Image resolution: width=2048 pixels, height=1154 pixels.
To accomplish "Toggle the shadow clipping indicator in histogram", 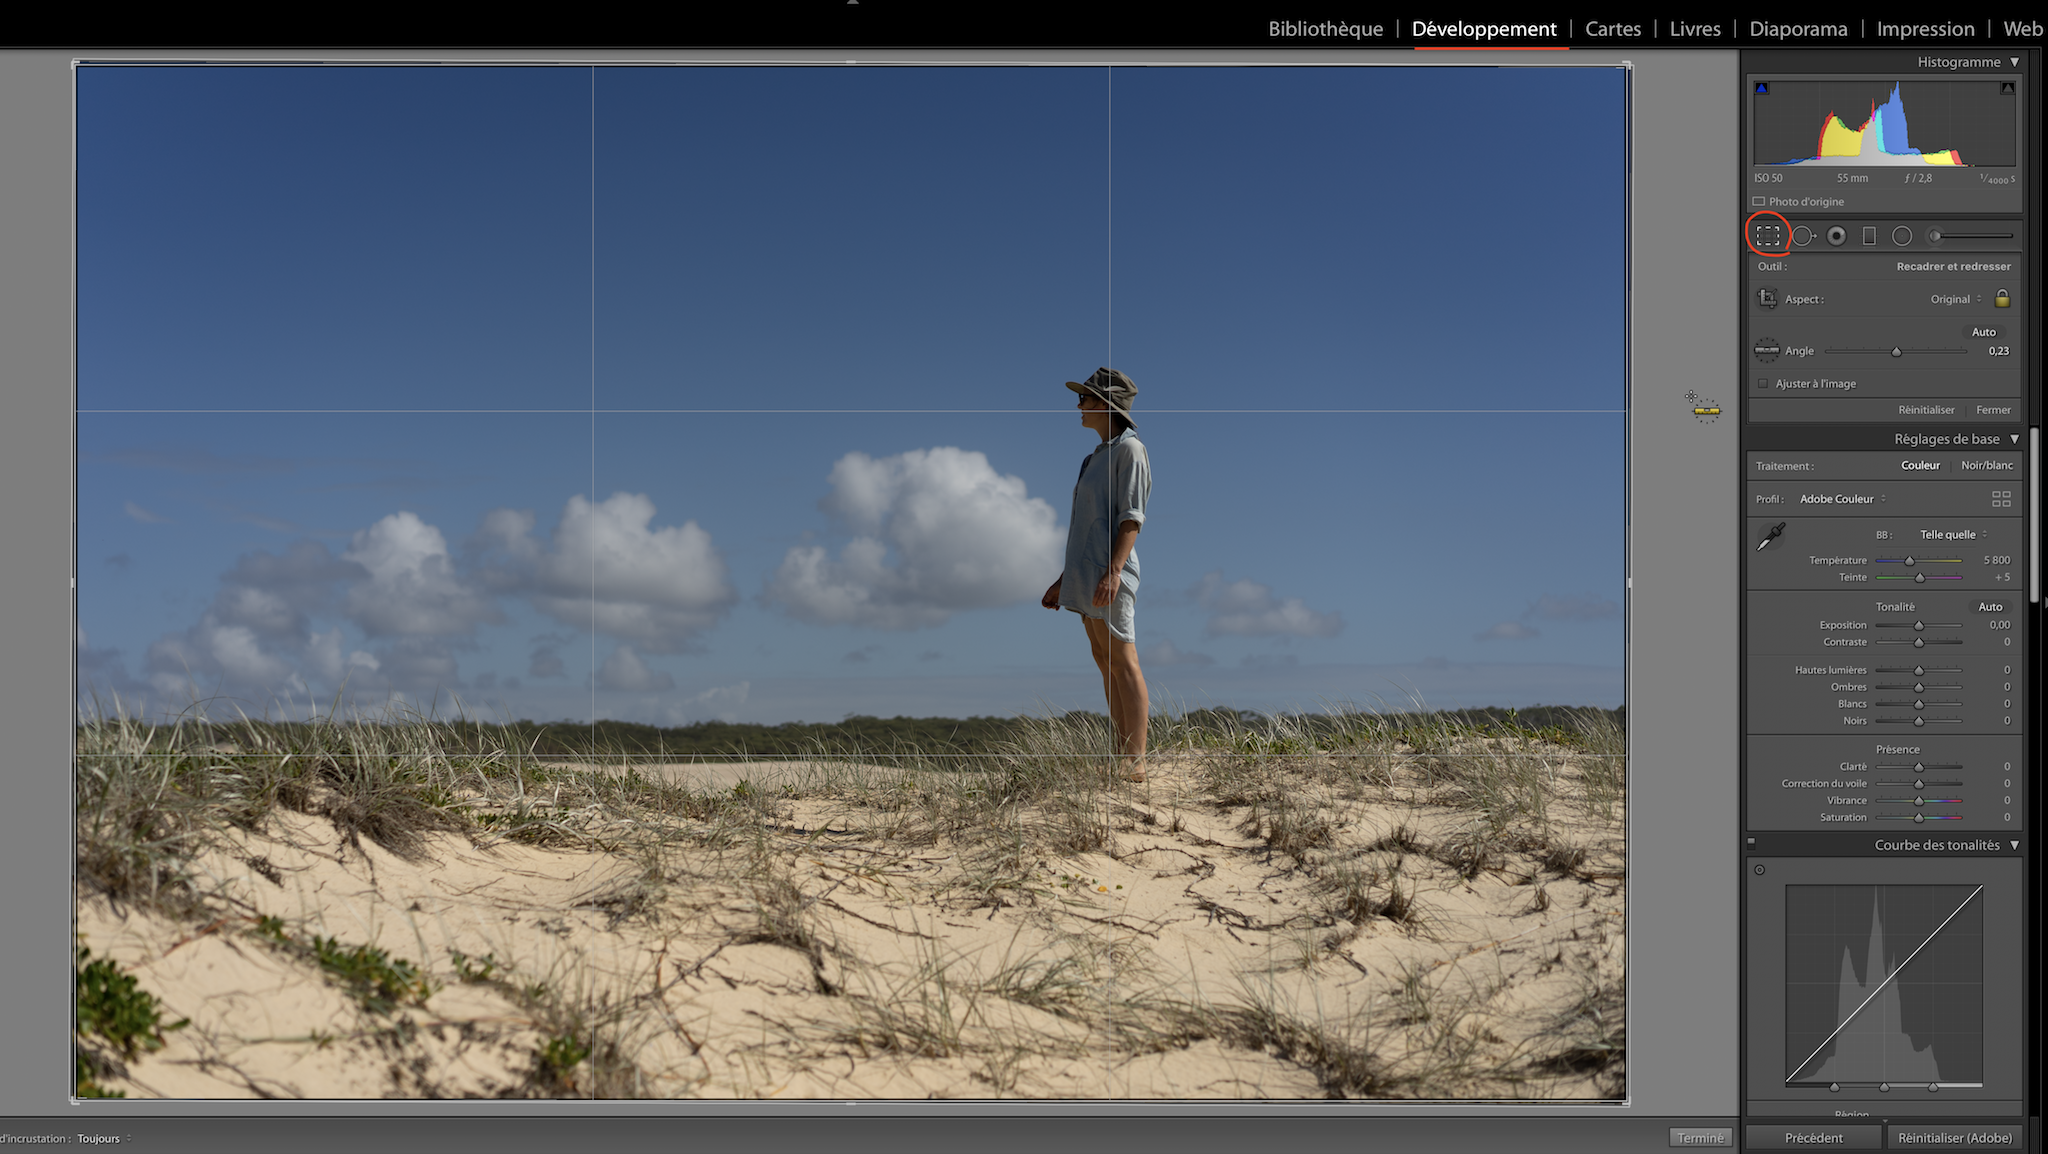I will coord(1762,89).
